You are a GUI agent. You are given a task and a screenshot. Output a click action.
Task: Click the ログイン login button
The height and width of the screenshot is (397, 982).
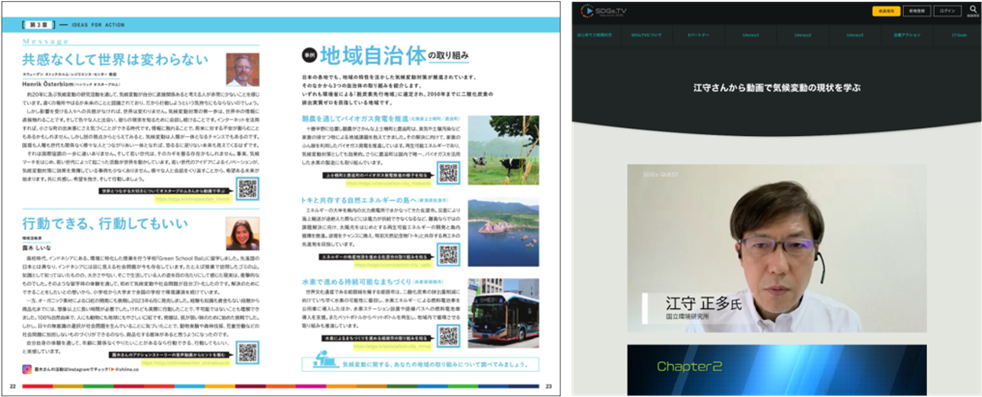(x=948, y=11)
